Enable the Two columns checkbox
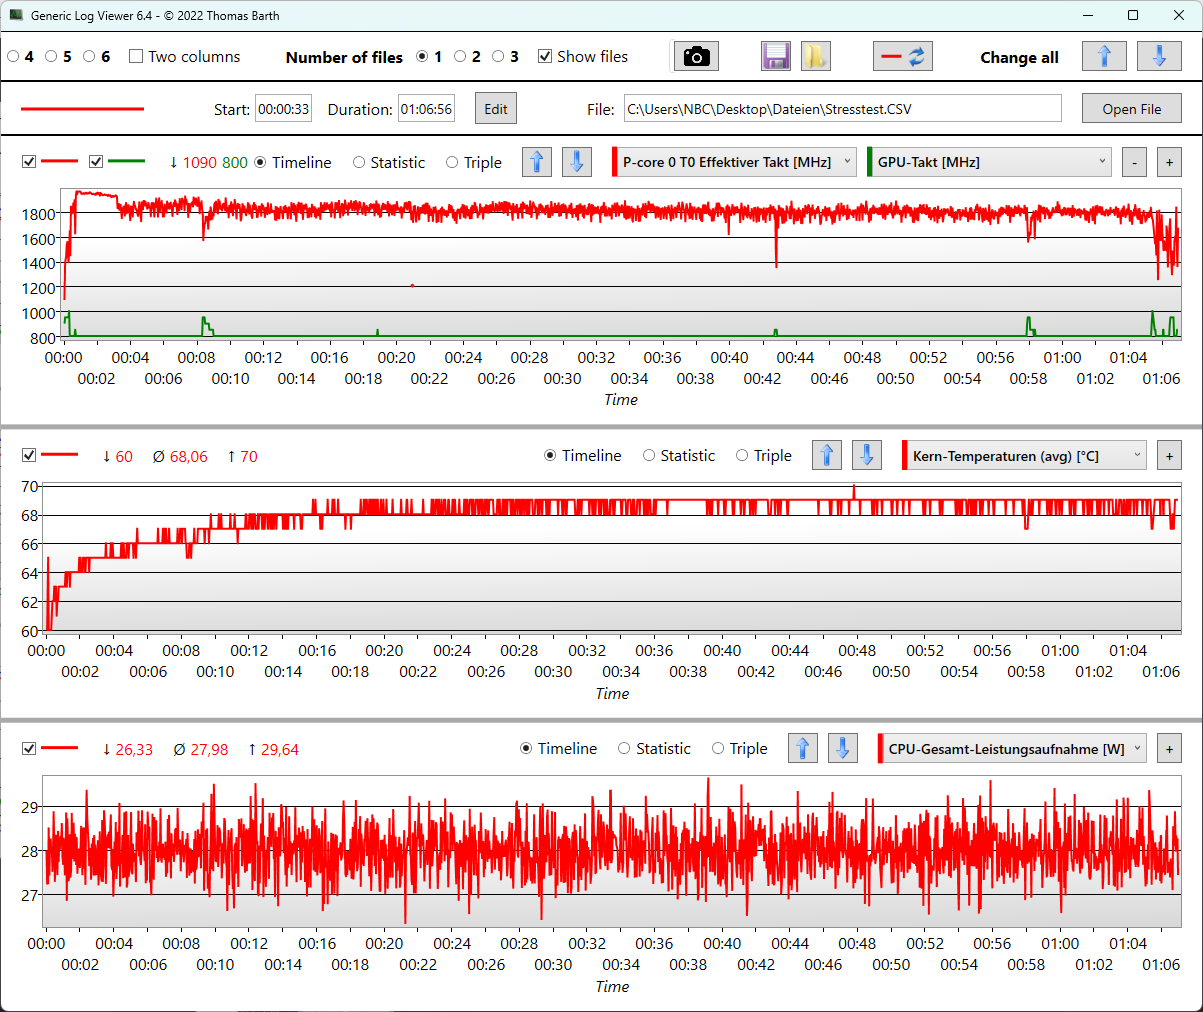 tap(136, 57)
